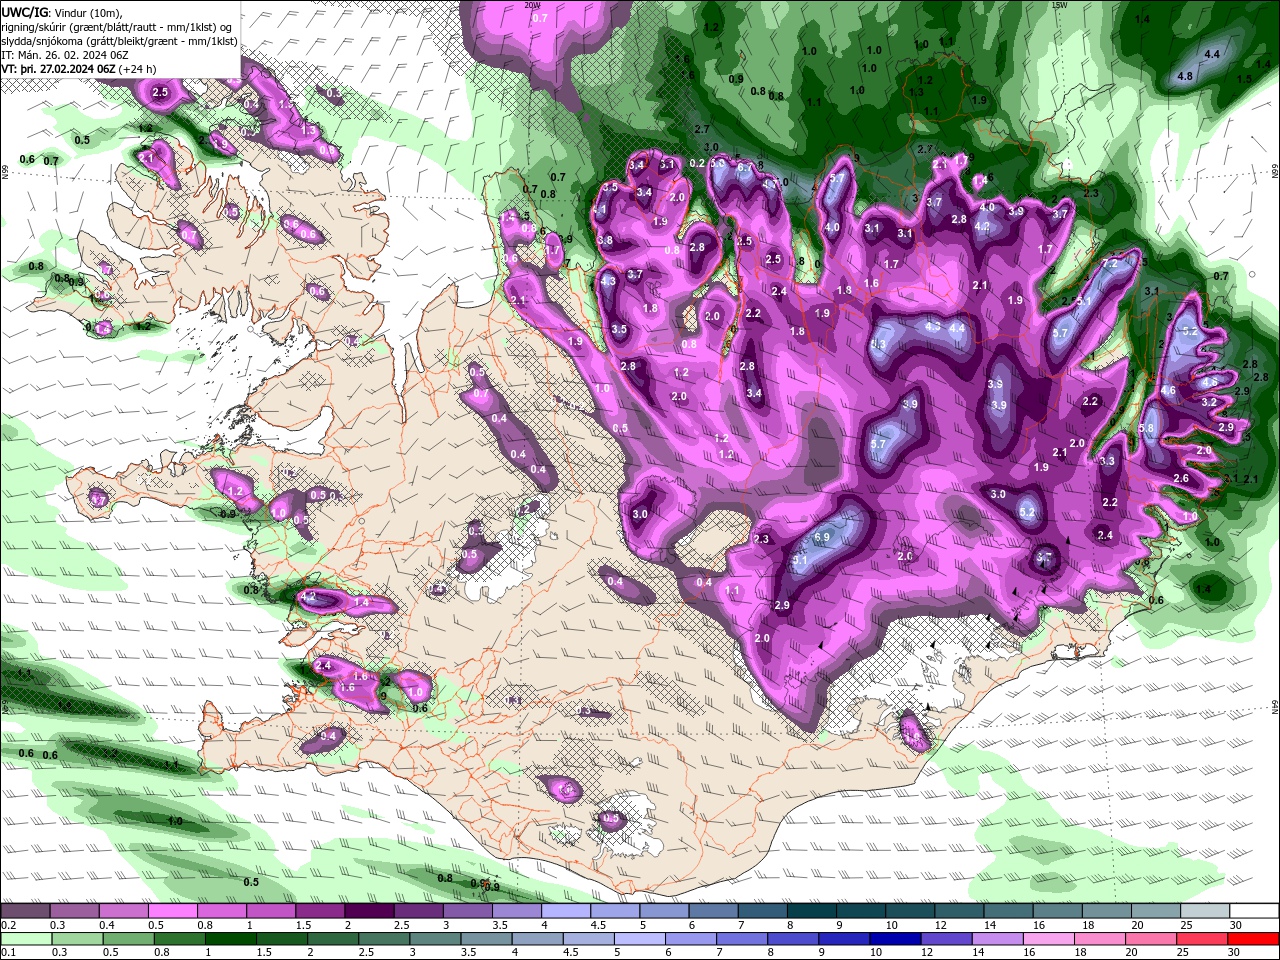Select the lavender swatch labeled 5 in lower legend

[x=640, y=939]
